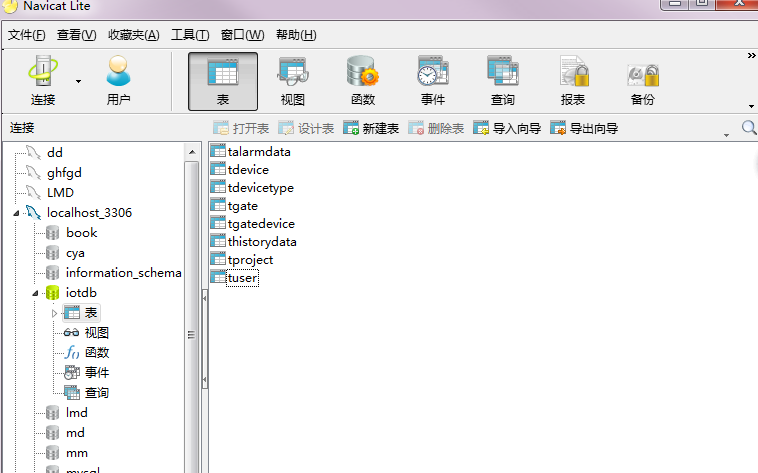
Task: Click the upper splitter collapse arrow
Action: coord(204,298)
